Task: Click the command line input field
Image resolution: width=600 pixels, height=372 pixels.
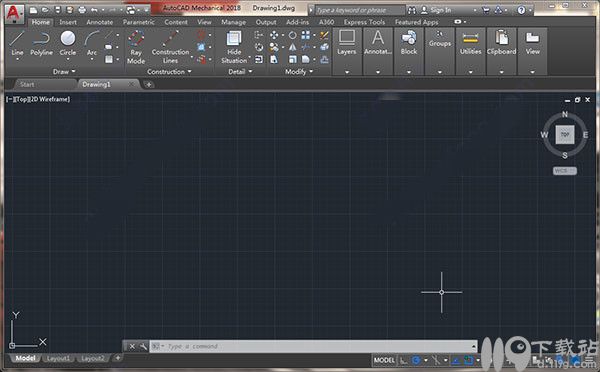Action: [313, 346]
